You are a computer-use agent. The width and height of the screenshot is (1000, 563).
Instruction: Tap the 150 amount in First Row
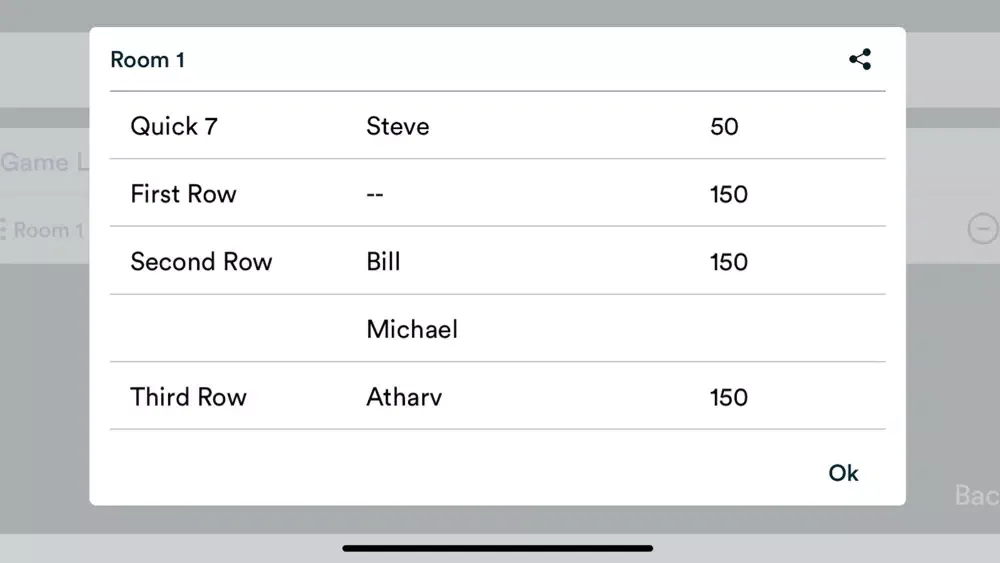point(728,194)
